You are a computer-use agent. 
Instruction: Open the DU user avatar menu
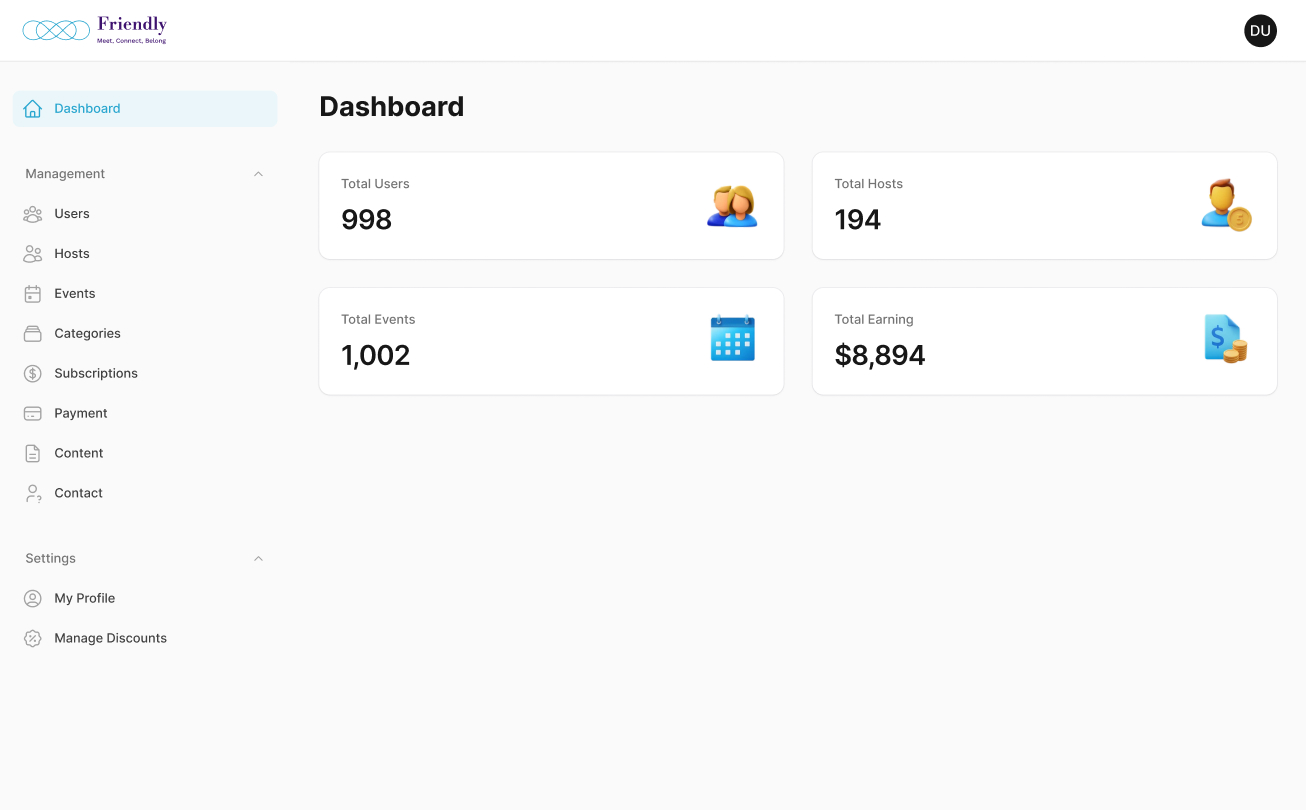[1260, 31]
